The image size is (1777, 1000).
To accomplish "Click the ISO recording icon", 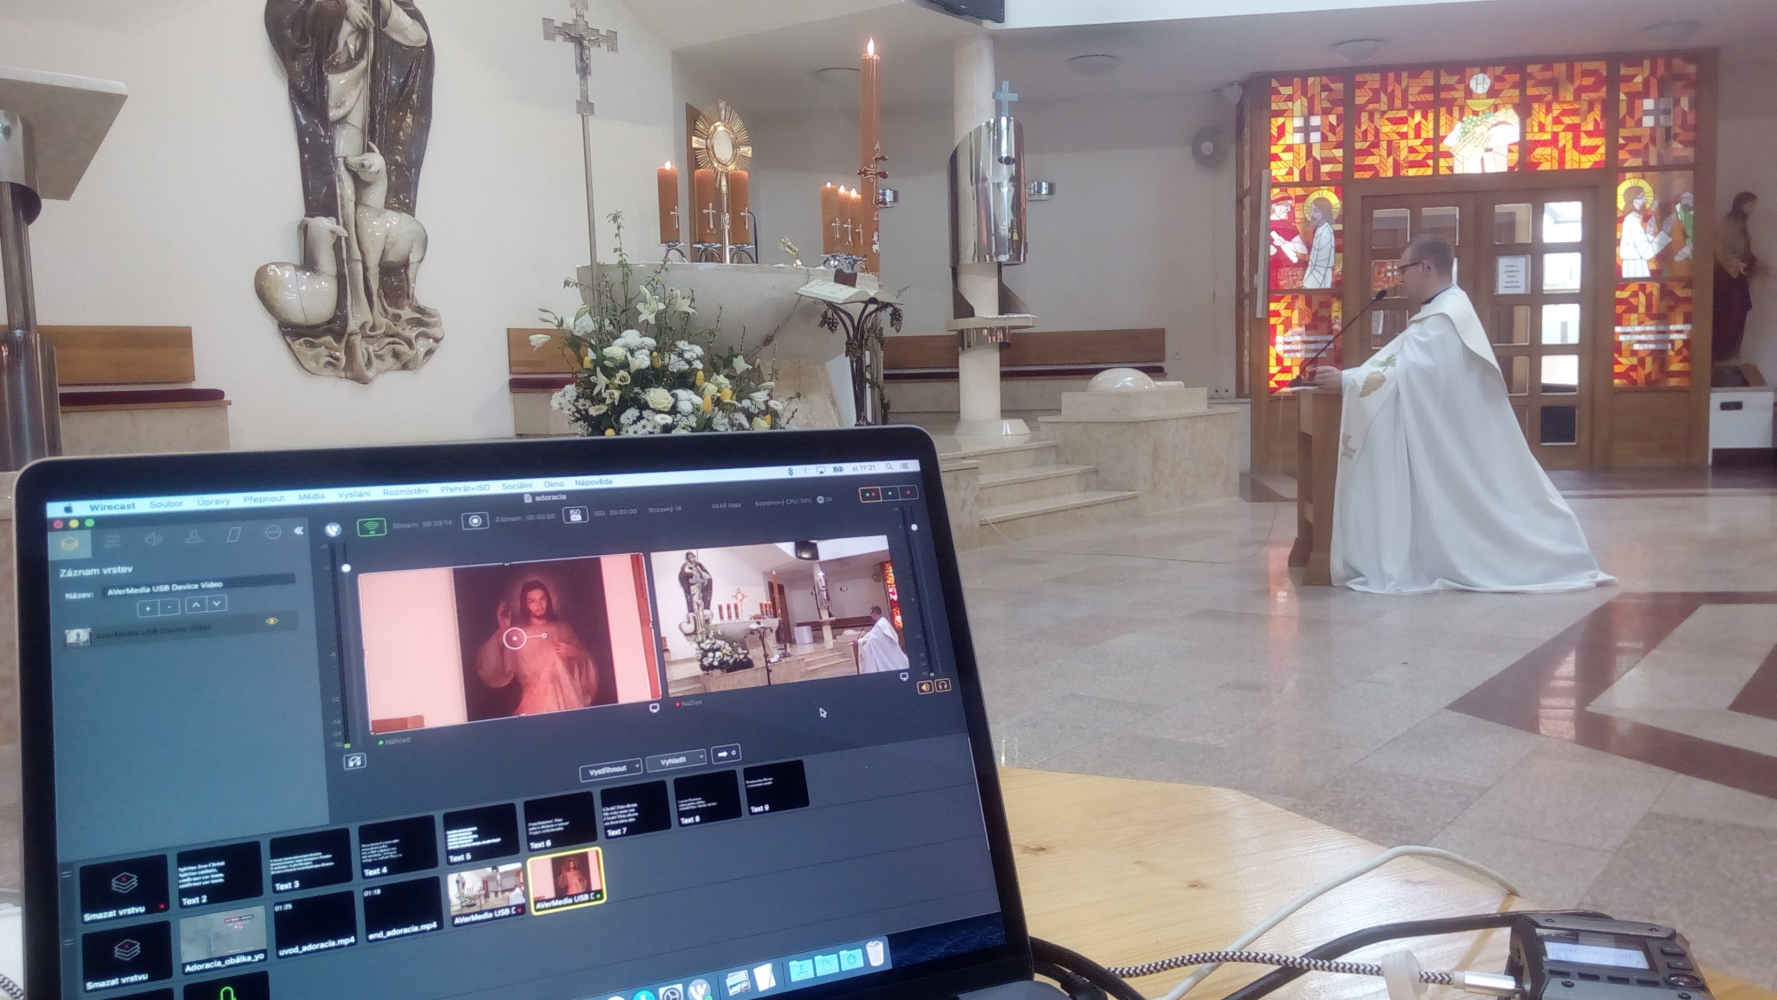I will click(574, 514).
